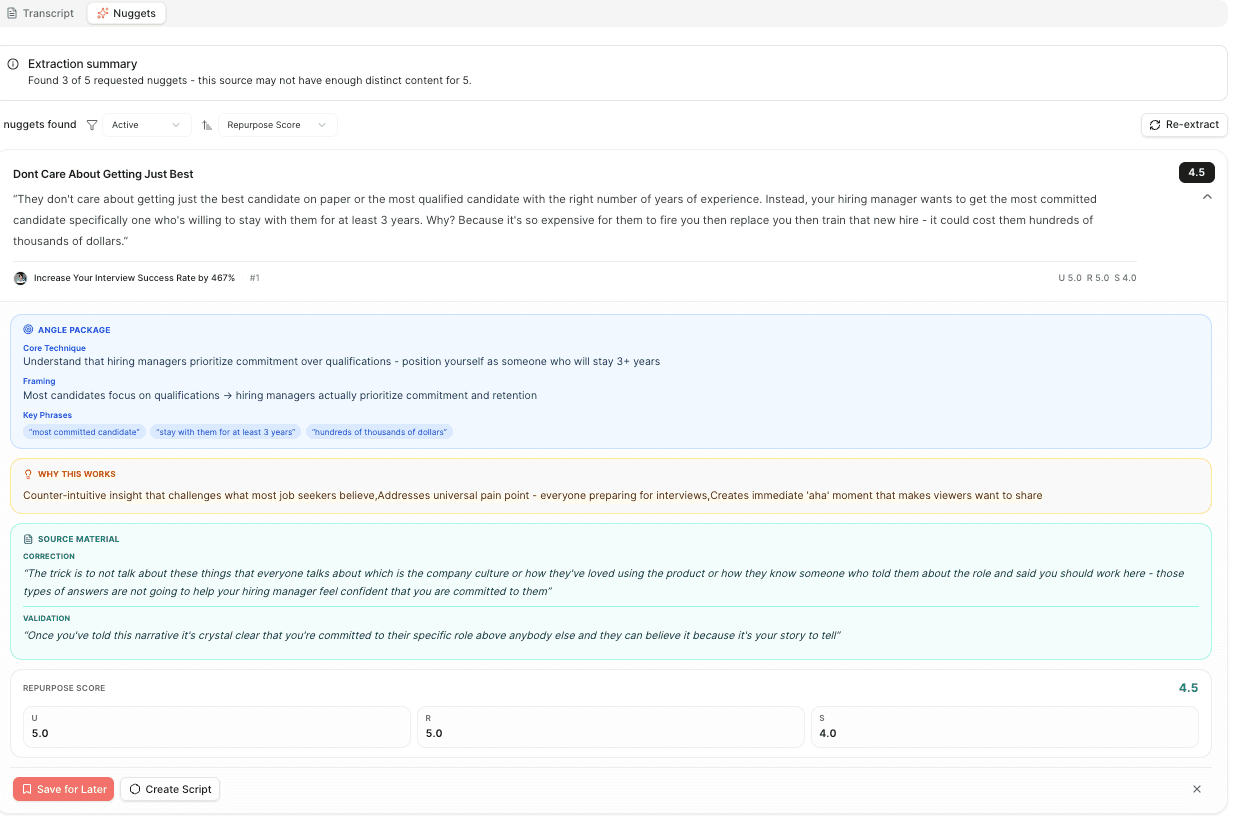Click the target icon beside ANGLE PACKAGE
Viewport: 1244px width, 817px height.
tap(29, 329)
